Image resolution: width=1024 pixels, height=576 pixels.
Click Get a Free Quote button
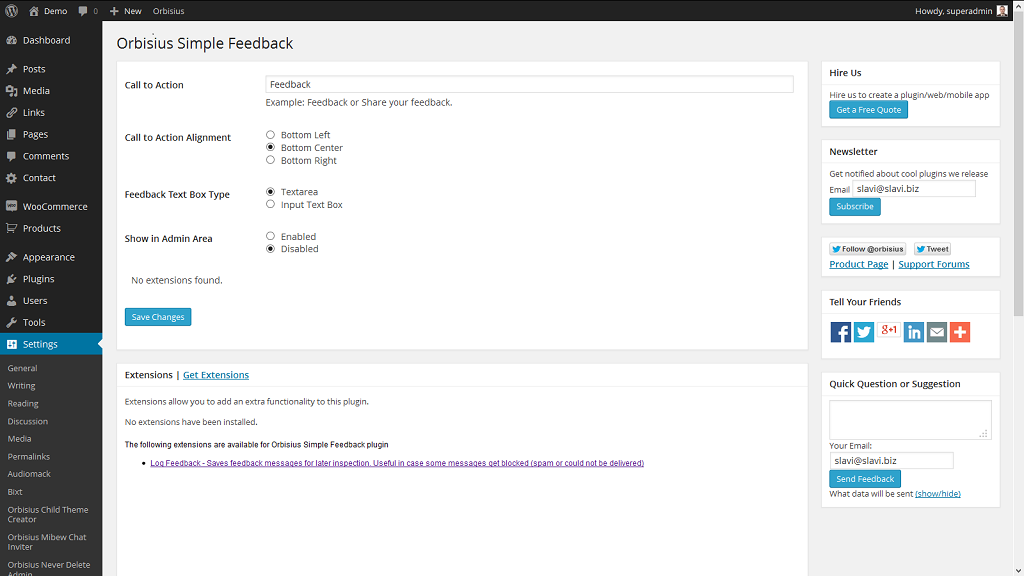tap(869, 110)
